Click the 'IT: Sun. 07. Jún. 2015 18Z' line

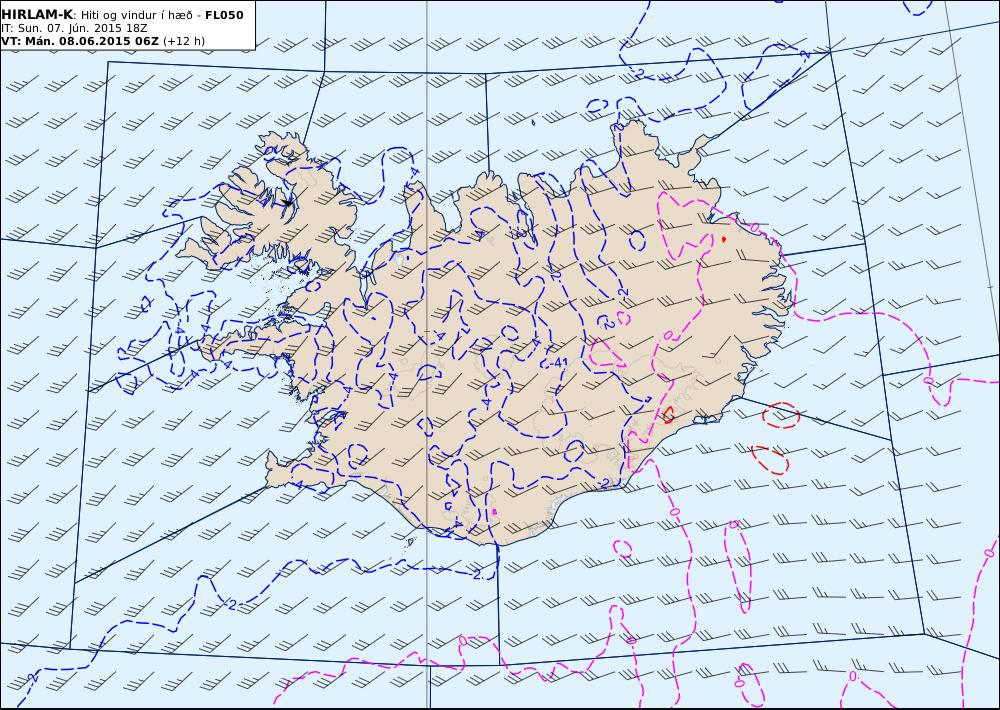click(x=75, y=28)
